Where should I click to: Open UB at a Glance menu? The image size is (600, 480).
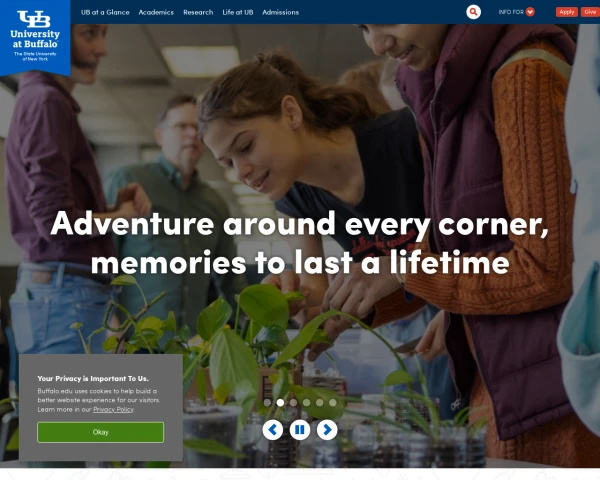coord(105,12)
